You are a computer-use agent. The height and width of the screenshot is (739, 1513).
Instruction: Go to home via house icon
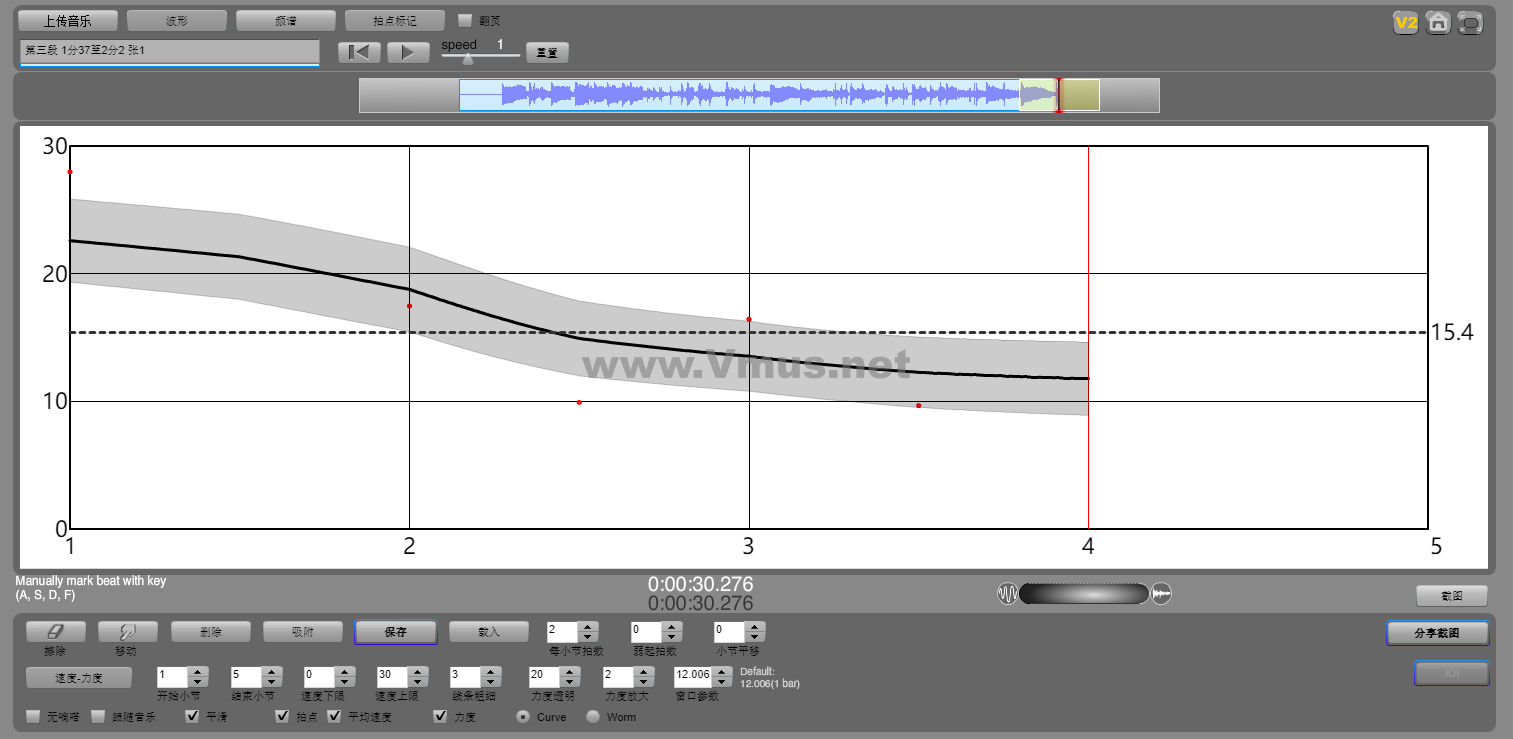point(1438,22)
